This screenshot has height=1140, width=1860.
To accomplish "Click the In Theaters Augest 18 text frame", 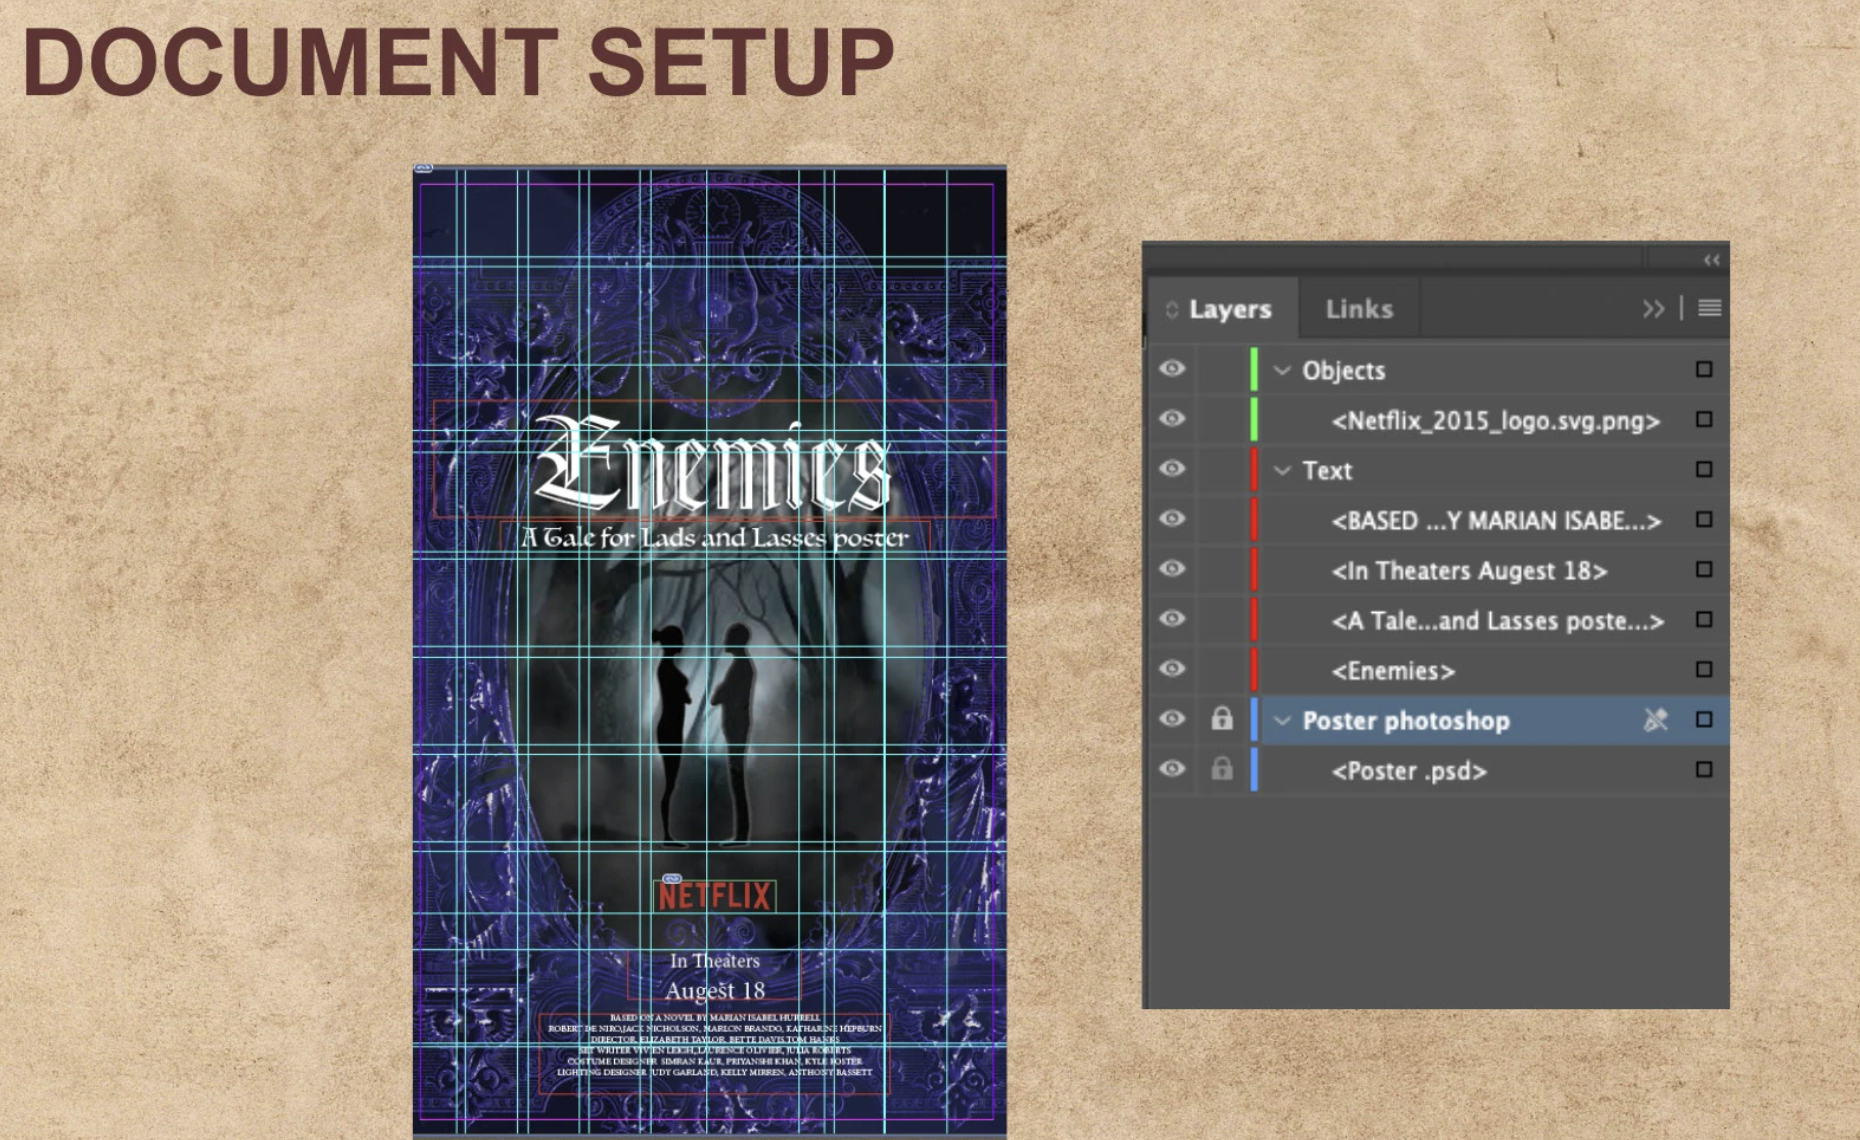I will click(x=715, y=976).
